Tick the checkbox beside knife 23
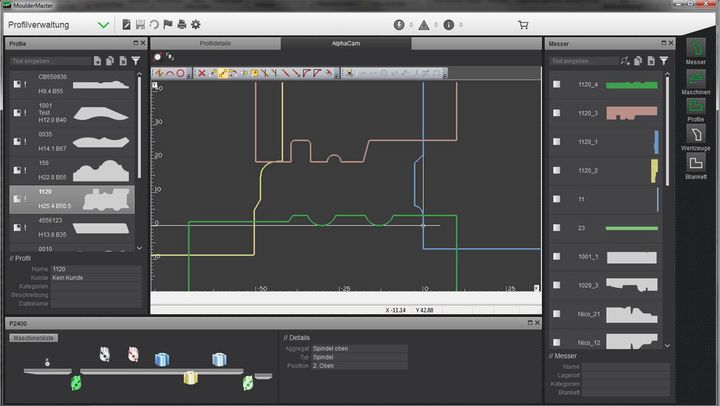This screenshot has width=720, height=406. (557, 228)
